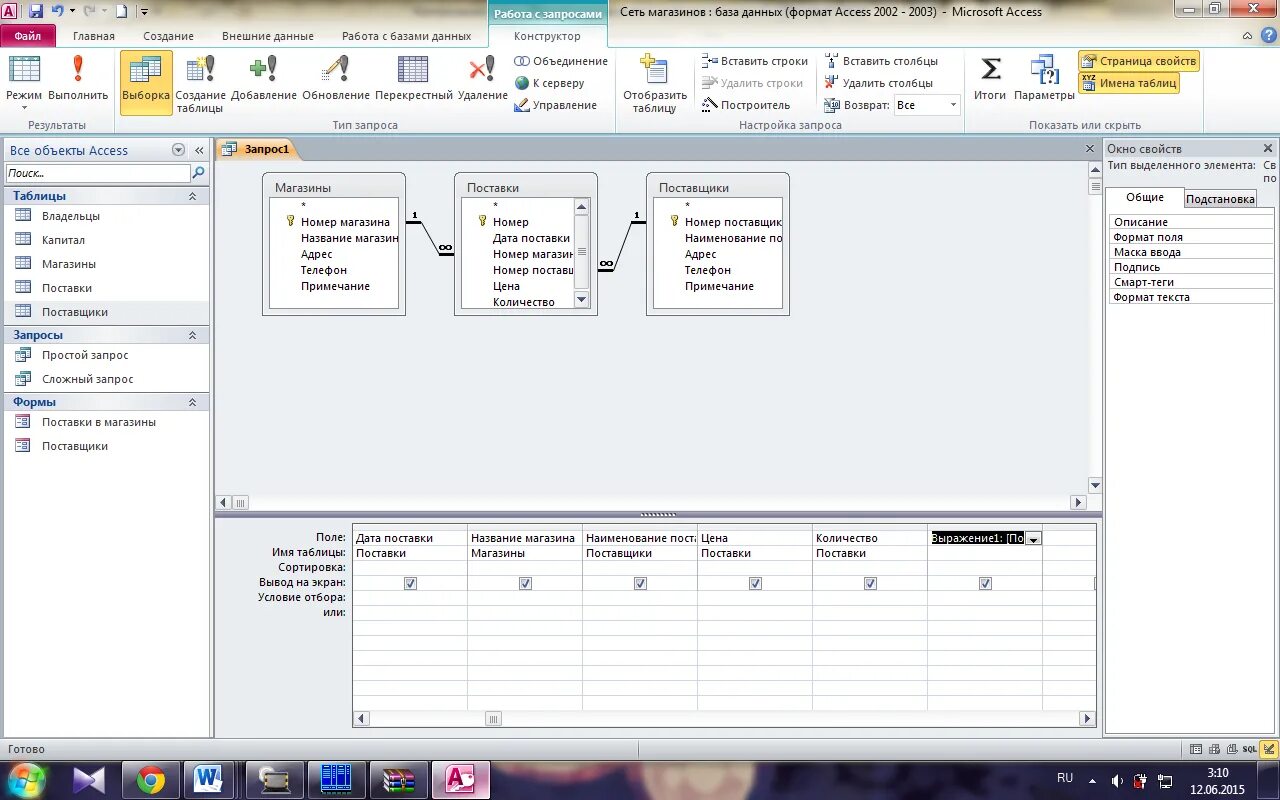Click the navigation pane search field
1280x800 pixels.
[x=97, y=173]
